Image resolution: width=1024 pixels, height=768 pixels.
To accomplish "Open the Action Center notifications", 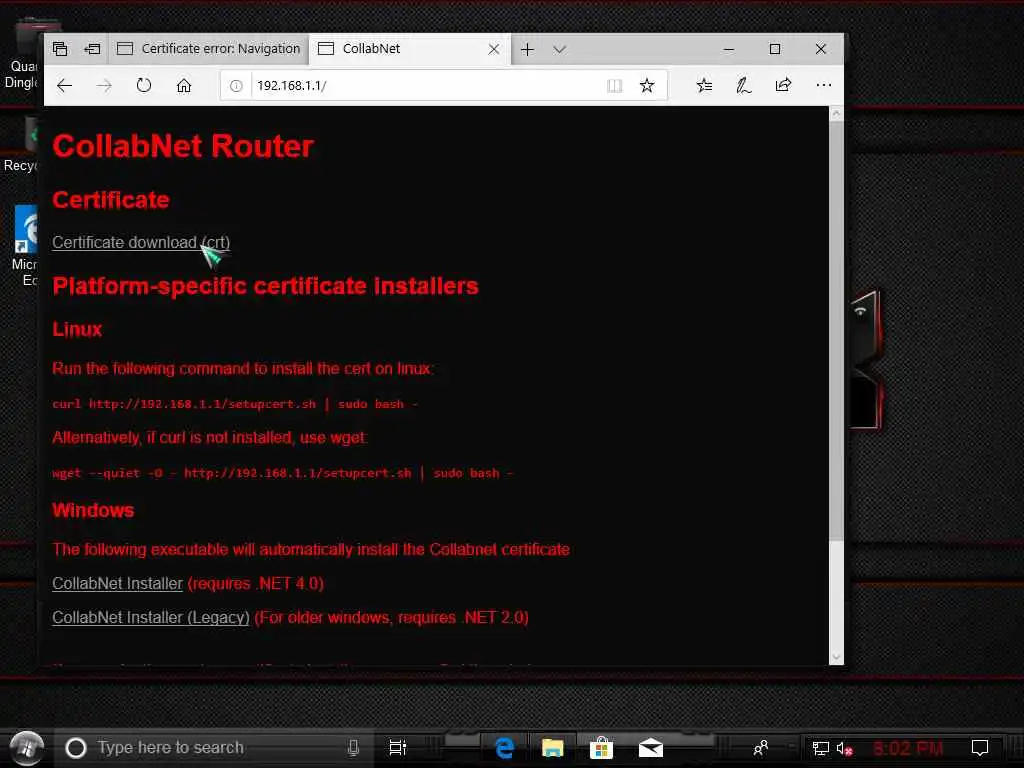I will pyautogui.click(x=980, y=748).
